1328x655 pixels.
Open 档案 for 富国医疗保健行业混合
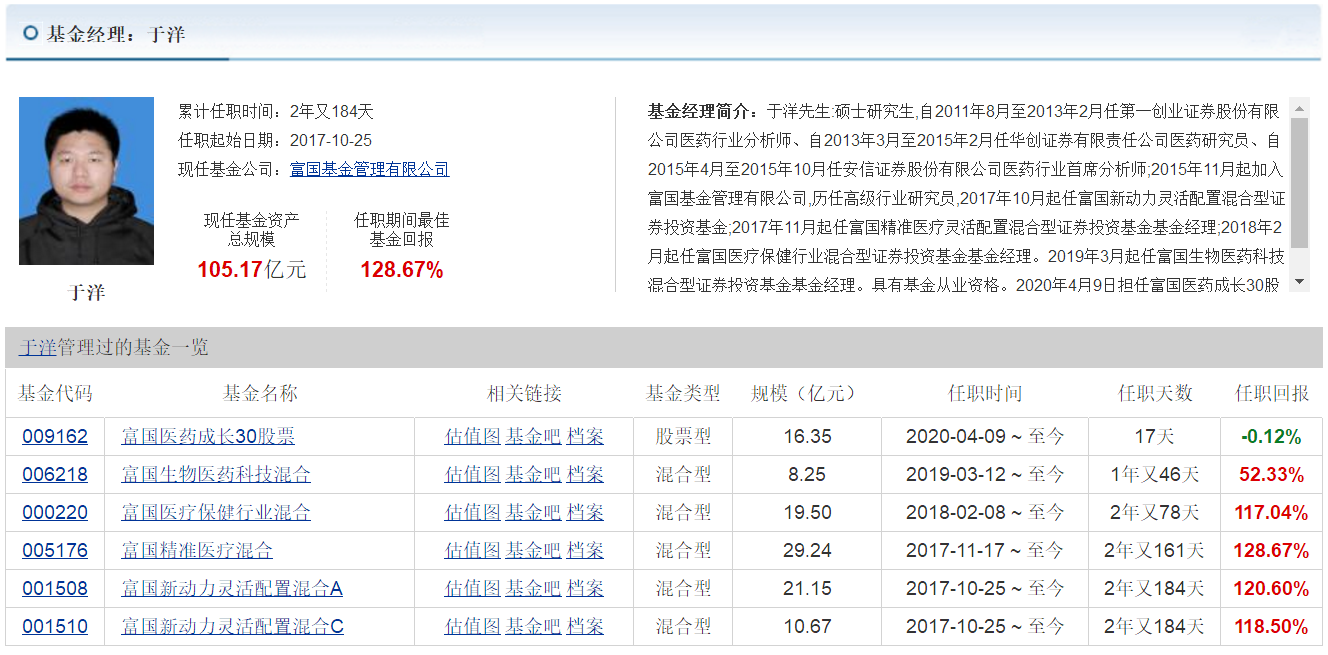(585, 513)
